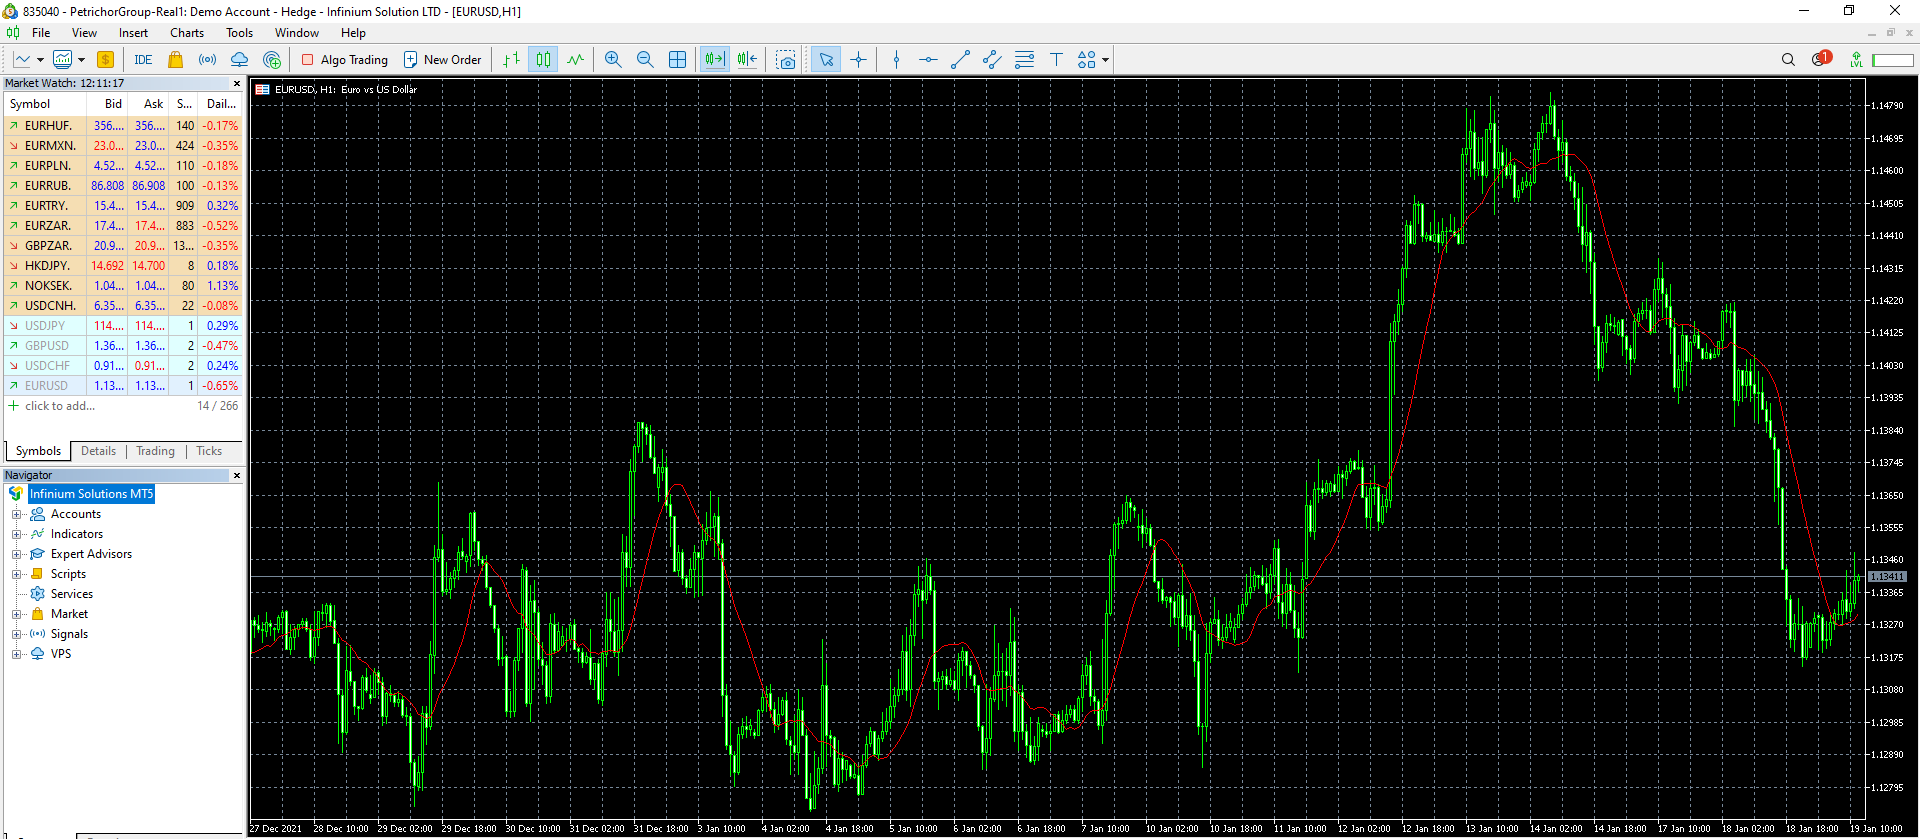Take a chart screenshot
The width and height of the screenshot is (1920, 839).
coord(786,60)
